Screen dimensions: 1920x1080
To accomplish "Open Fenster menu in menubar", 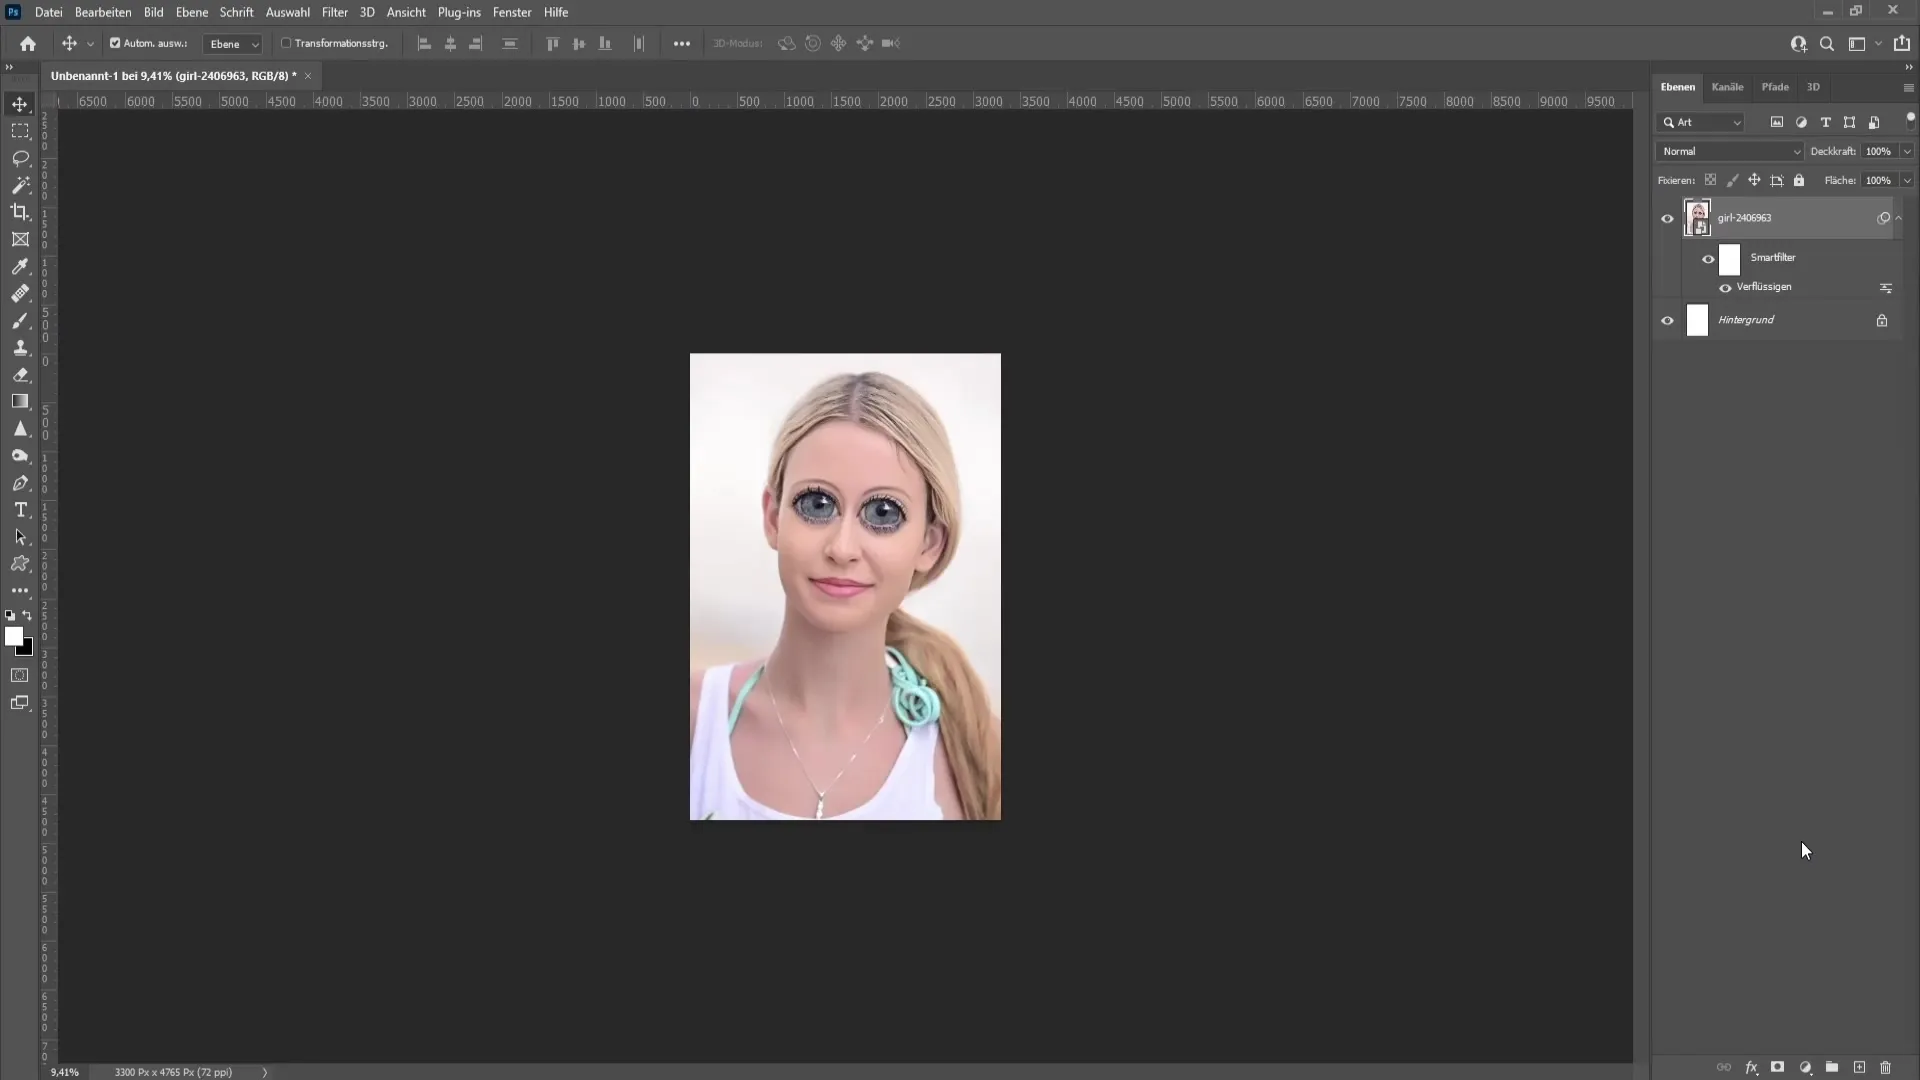I will pyautogui.click(x=512, y=12).
